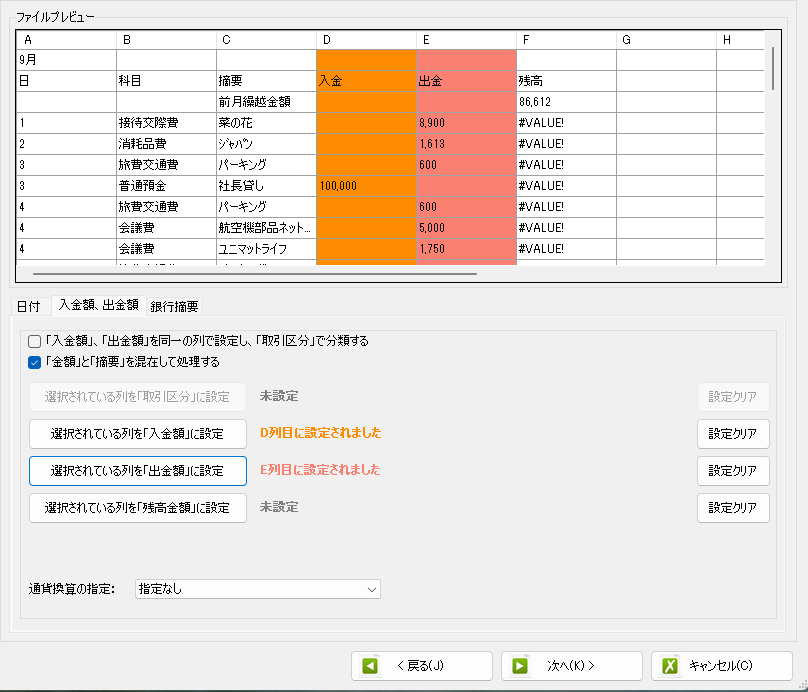Click the green next arrow icon
Viewport: 808px width, 692px height.
pos(520,666)
